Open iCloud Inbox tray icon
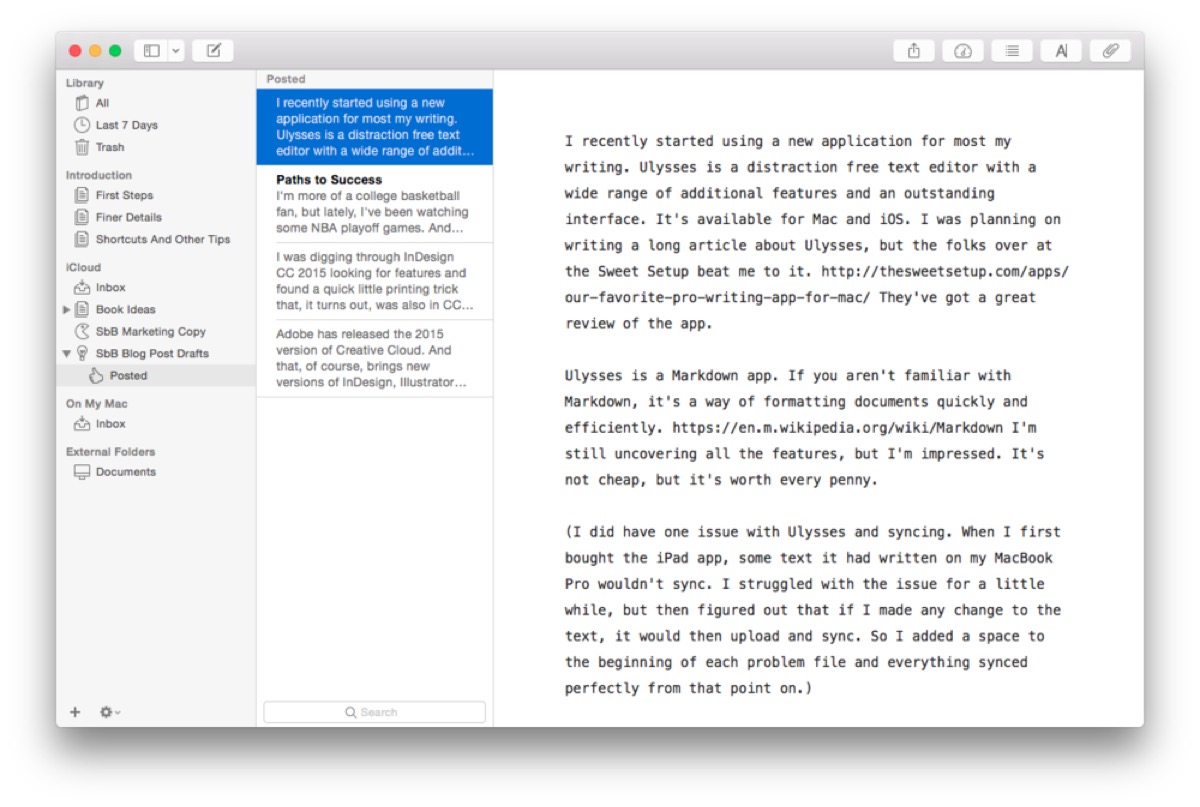This screenshot has height=807, width=1200. coord(82,287)
